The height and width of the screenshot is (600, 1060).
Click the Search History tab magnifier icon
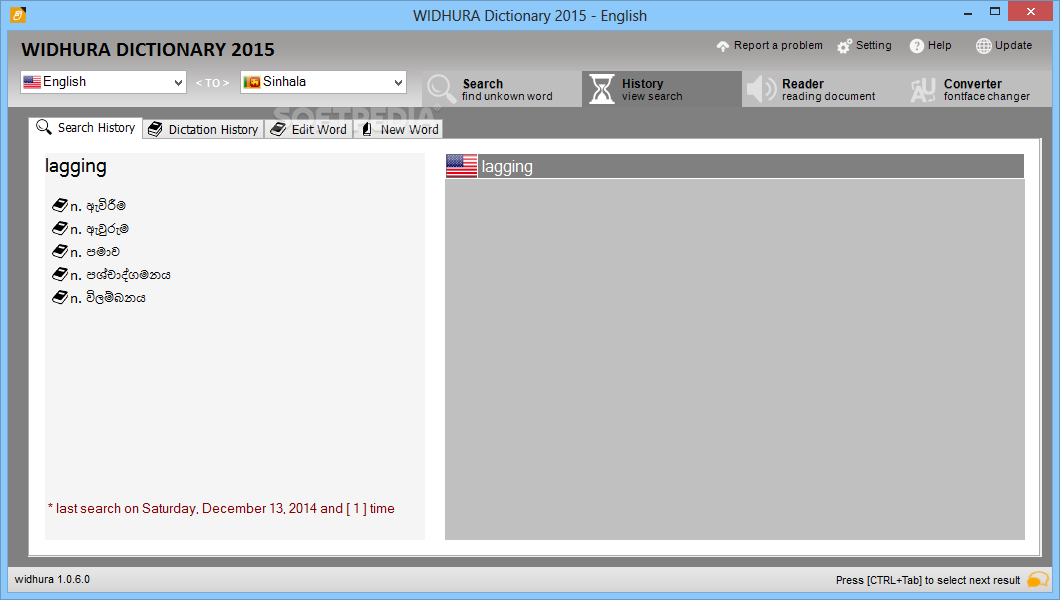point(44,127)
